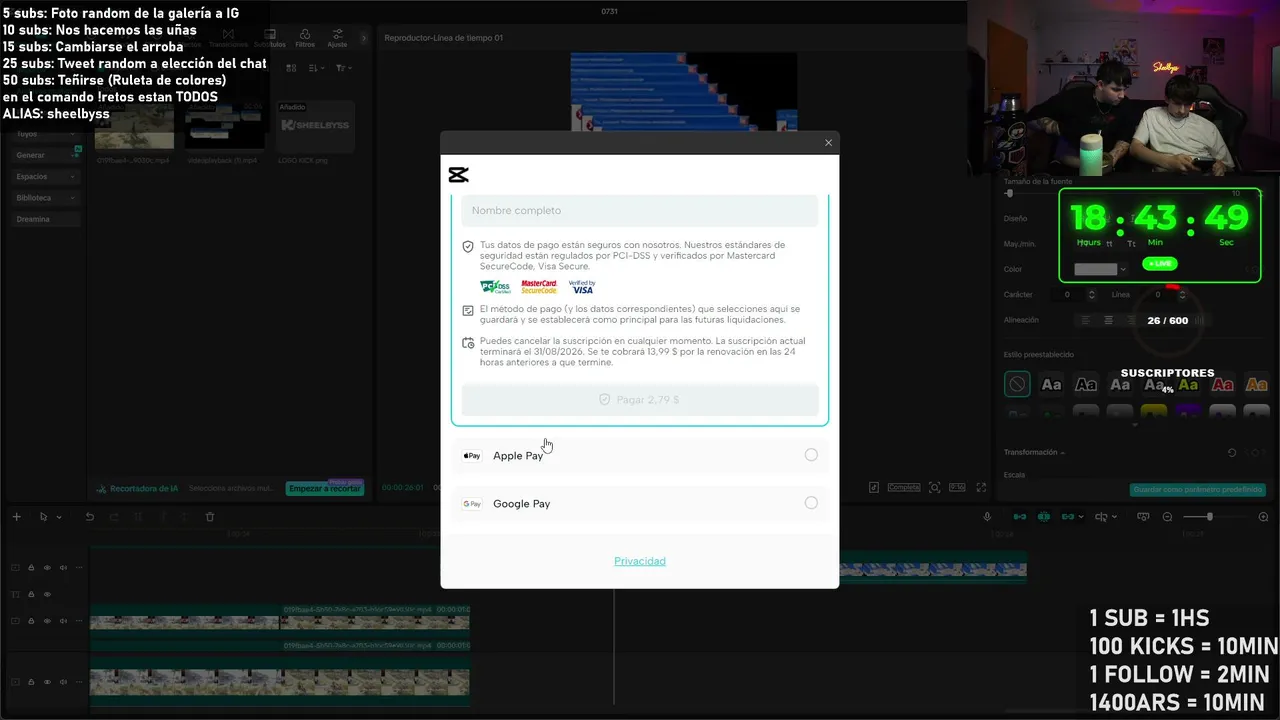Hide the bottom timeline track
The width and height of the screenshot is (1280, 720).
pos(47,682)
